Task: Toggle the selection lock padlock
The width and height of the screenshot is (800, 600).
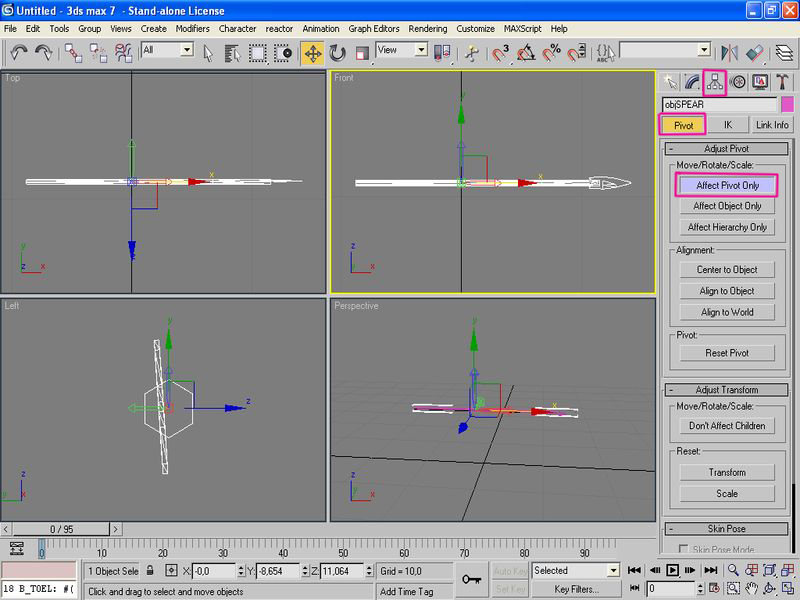Action: tap(150, 570)
